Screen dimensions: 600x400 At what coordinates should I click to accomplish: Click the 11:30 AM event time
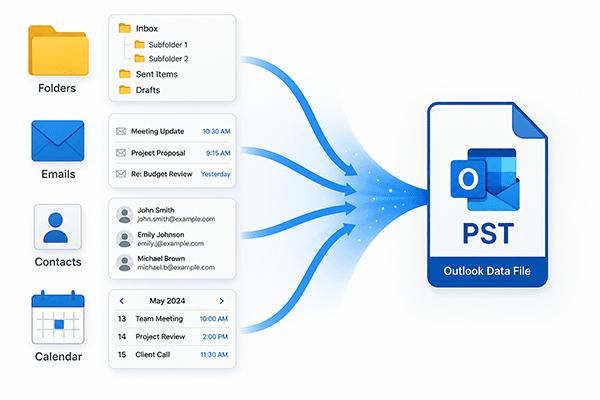click(214, 355)
